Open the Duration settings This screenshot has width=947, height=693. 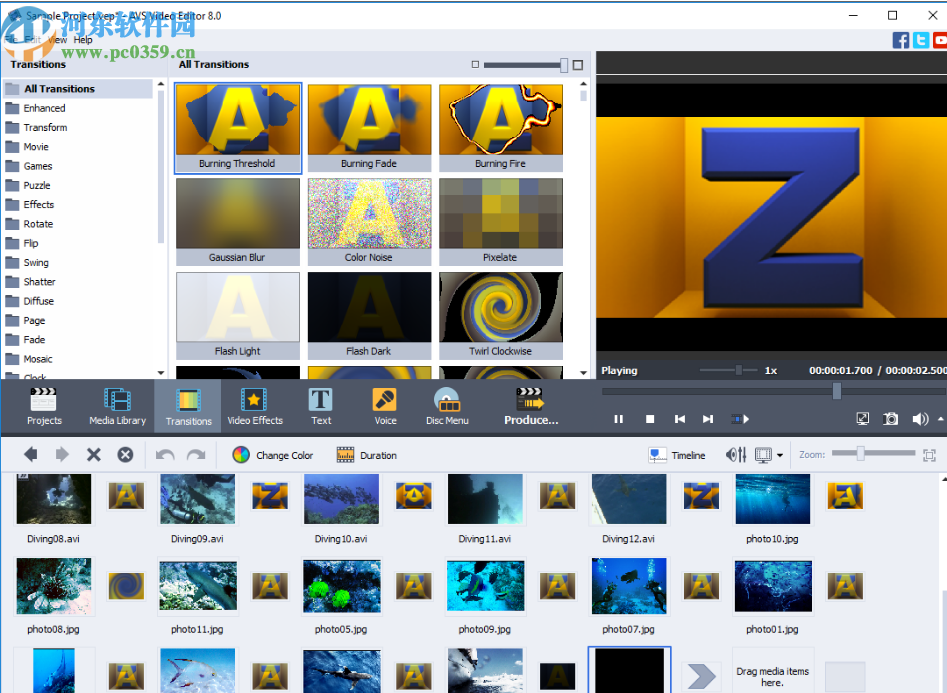click(x=367, y=455)
